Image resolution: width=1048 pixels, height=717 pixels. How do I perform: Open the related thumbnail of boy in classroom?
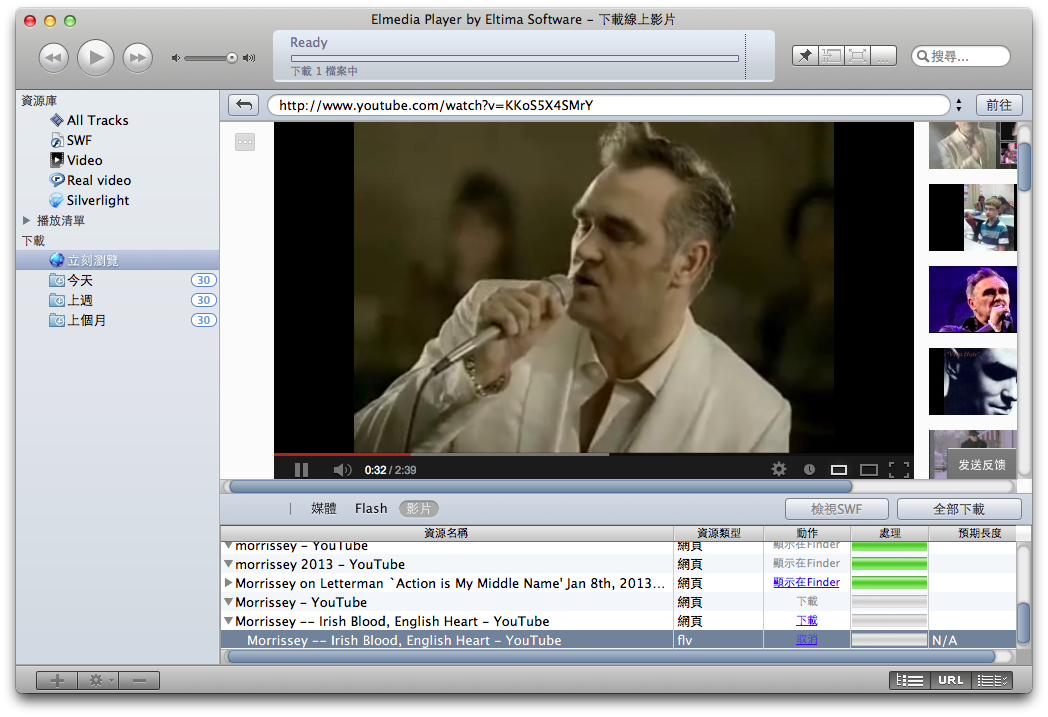972,218
